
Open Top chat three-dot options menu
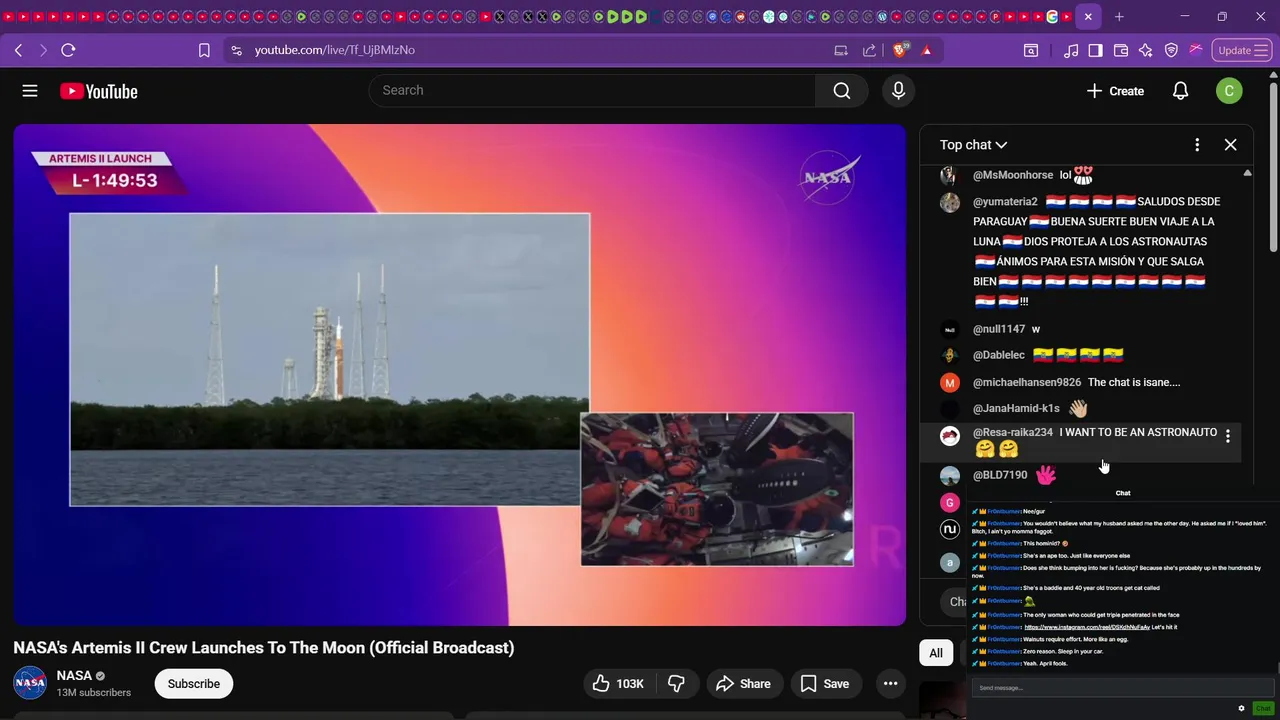click(1197, 145)
